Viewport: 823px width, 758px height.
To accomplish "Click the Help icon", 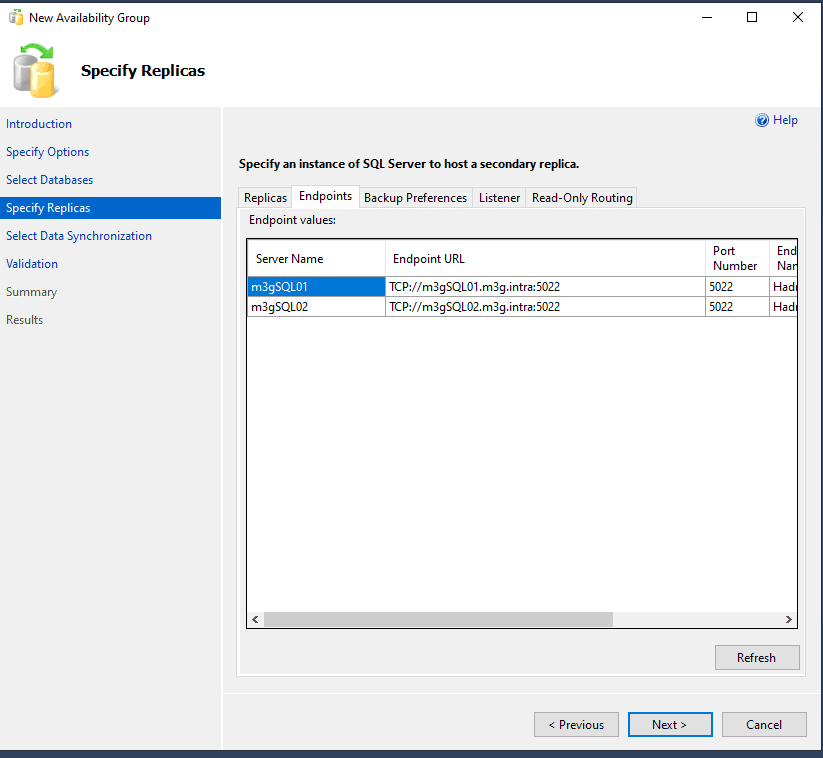I will point(762,120).
